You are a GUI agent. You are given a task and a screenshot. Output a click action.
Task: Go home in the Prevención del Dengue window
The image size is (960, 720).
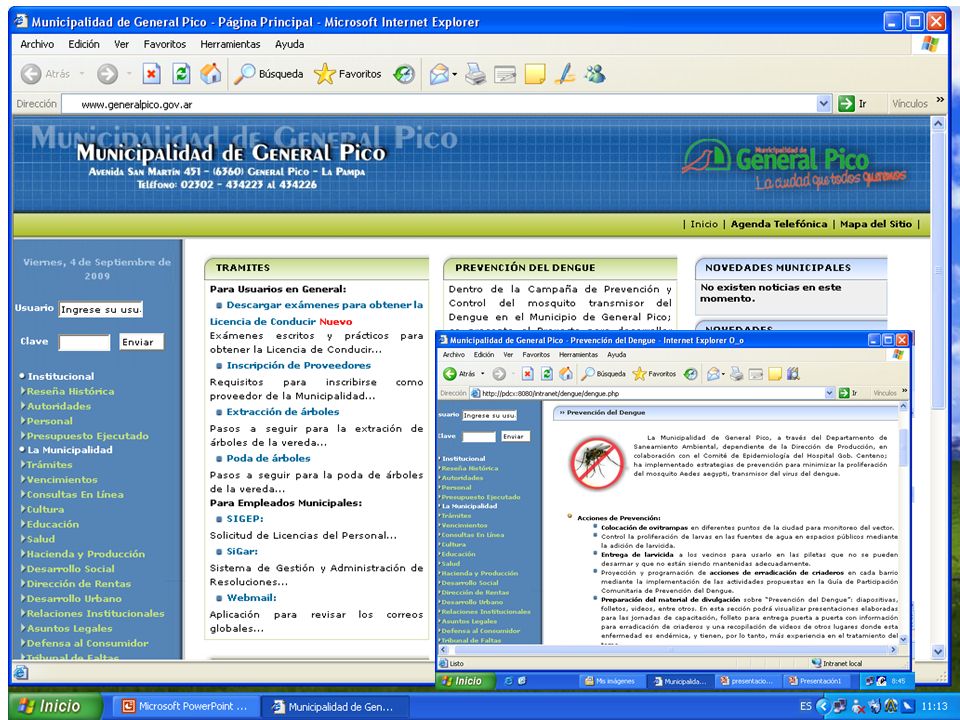[566, 373]
